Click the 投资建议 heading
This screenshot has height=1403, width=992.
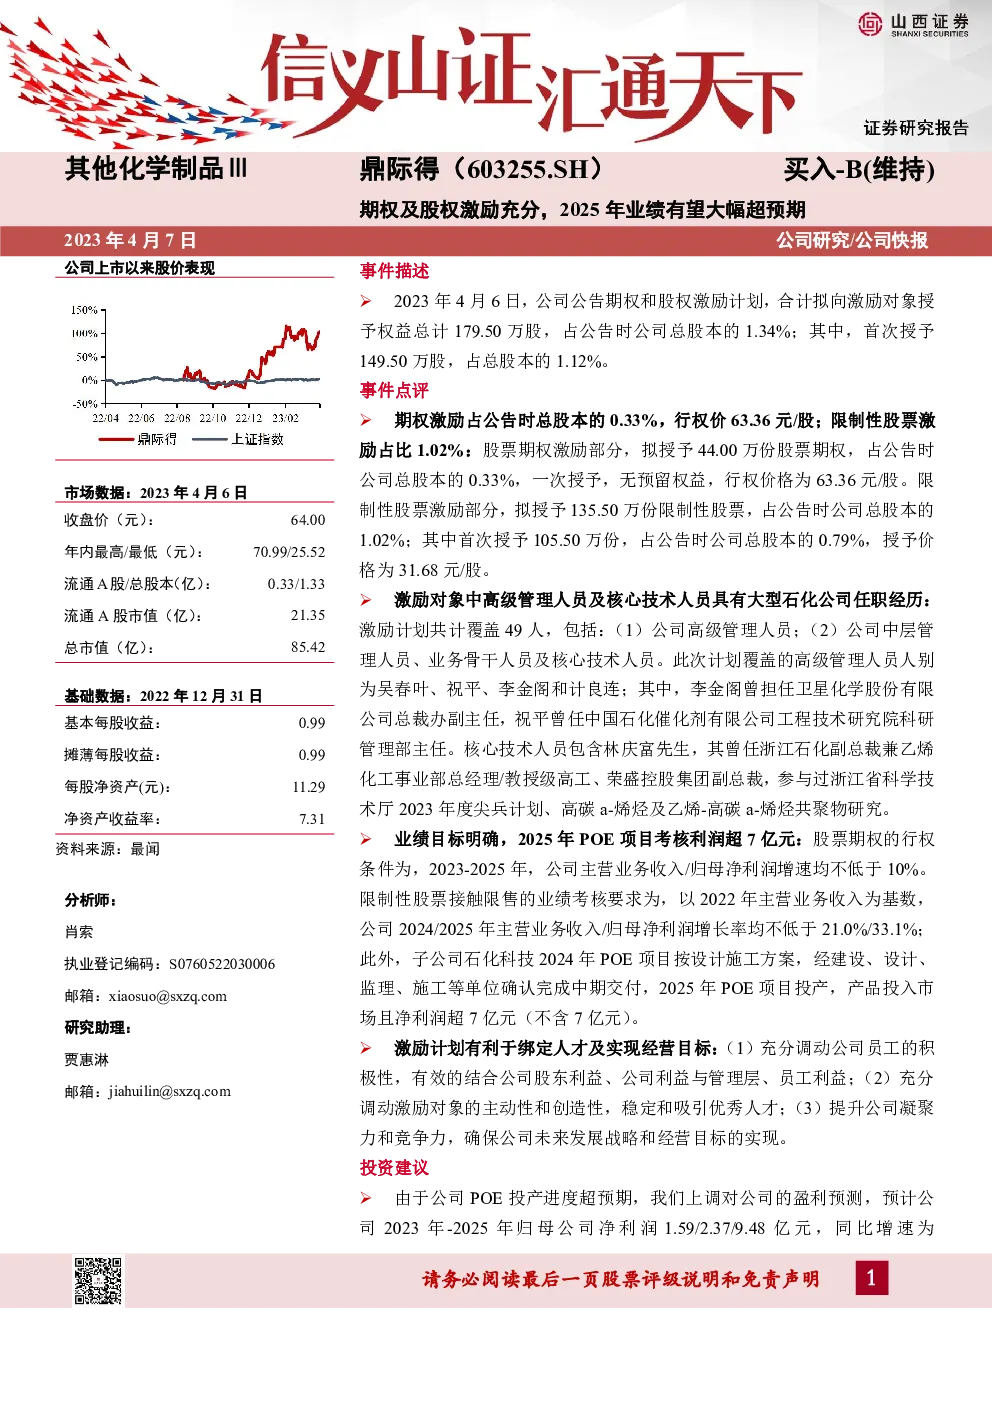(394, 1167)
